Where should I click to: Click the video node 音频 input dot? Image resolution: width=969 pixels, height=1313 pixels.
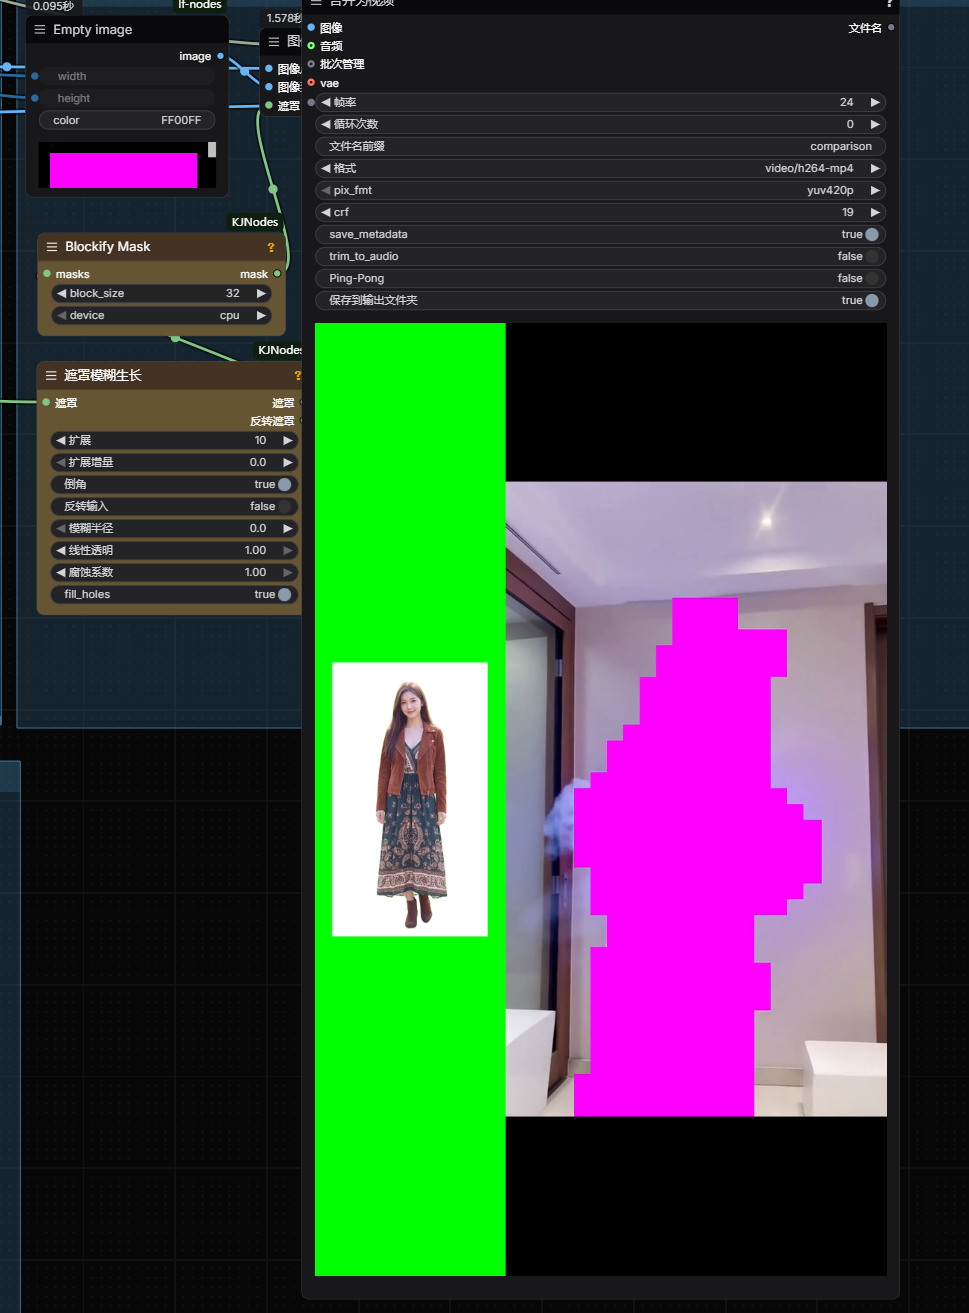[311, 46]
